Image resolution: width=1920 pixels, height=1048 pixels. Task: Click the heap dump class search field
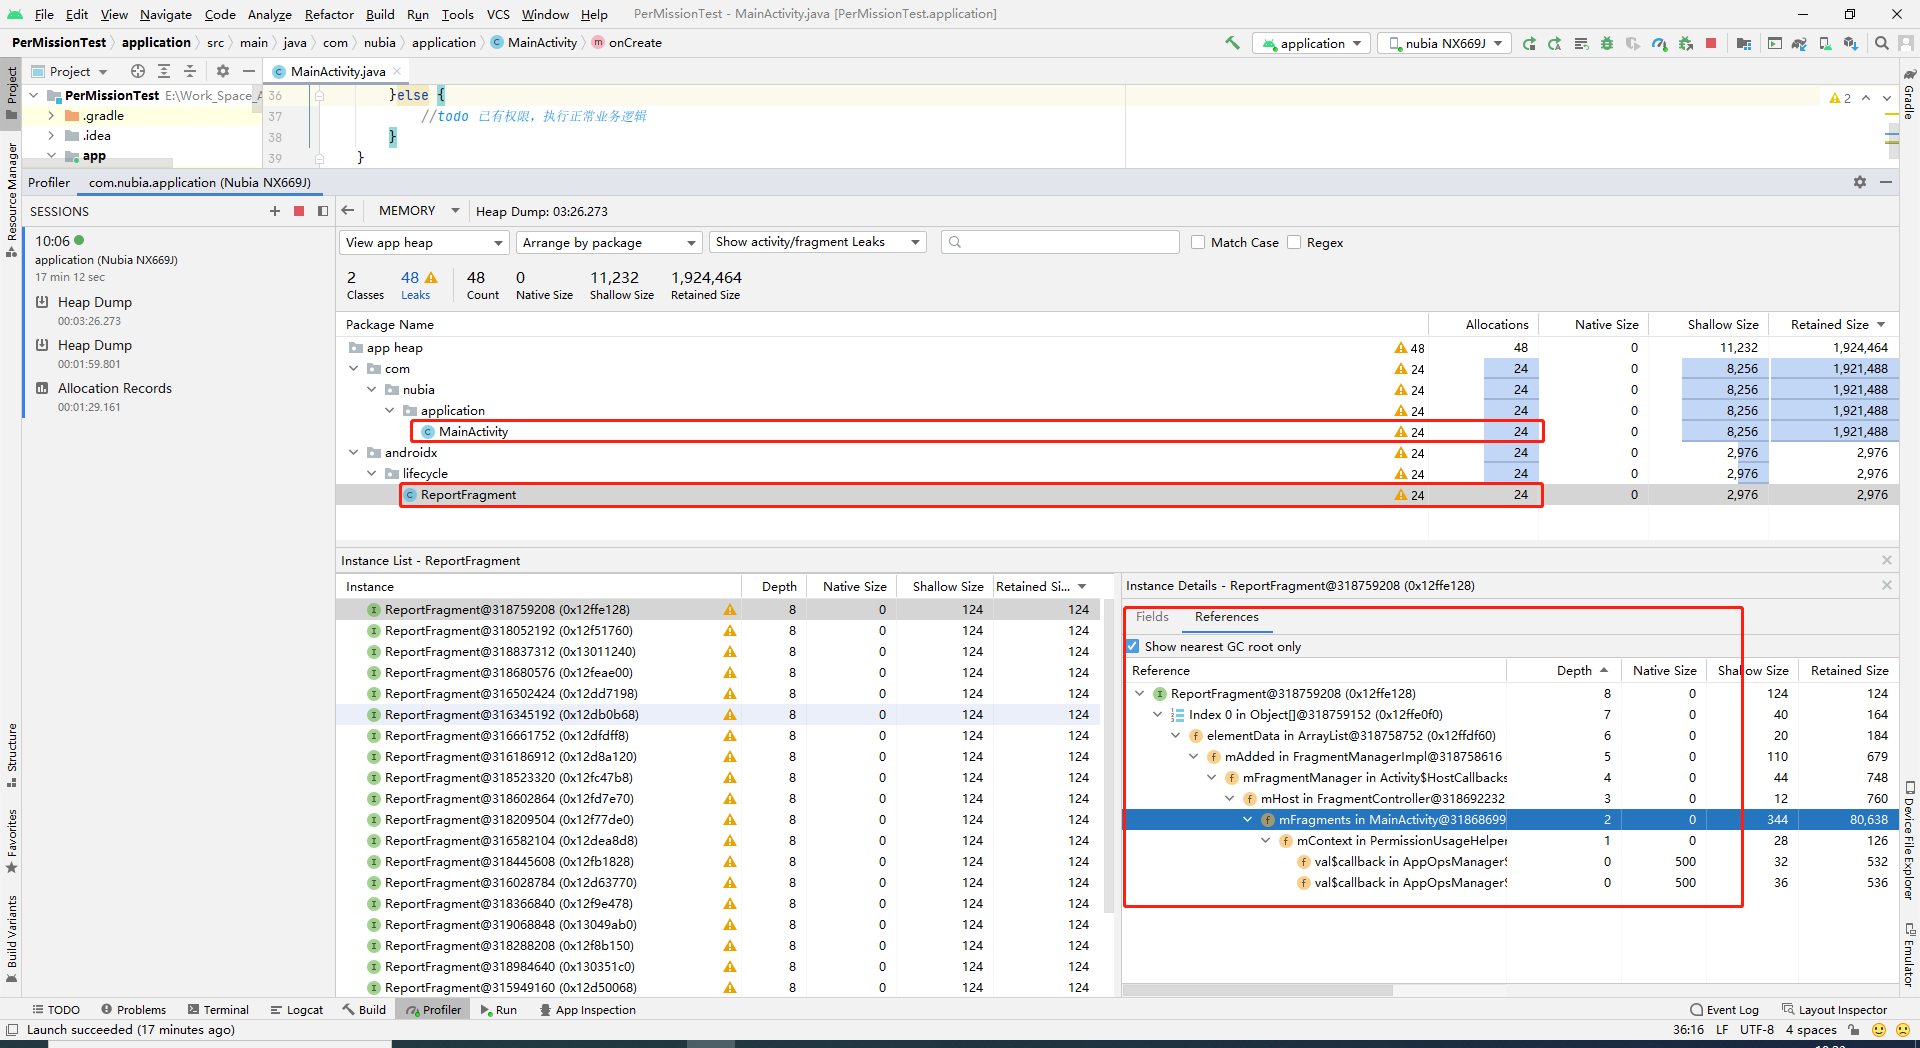(x=1060, y=242)
